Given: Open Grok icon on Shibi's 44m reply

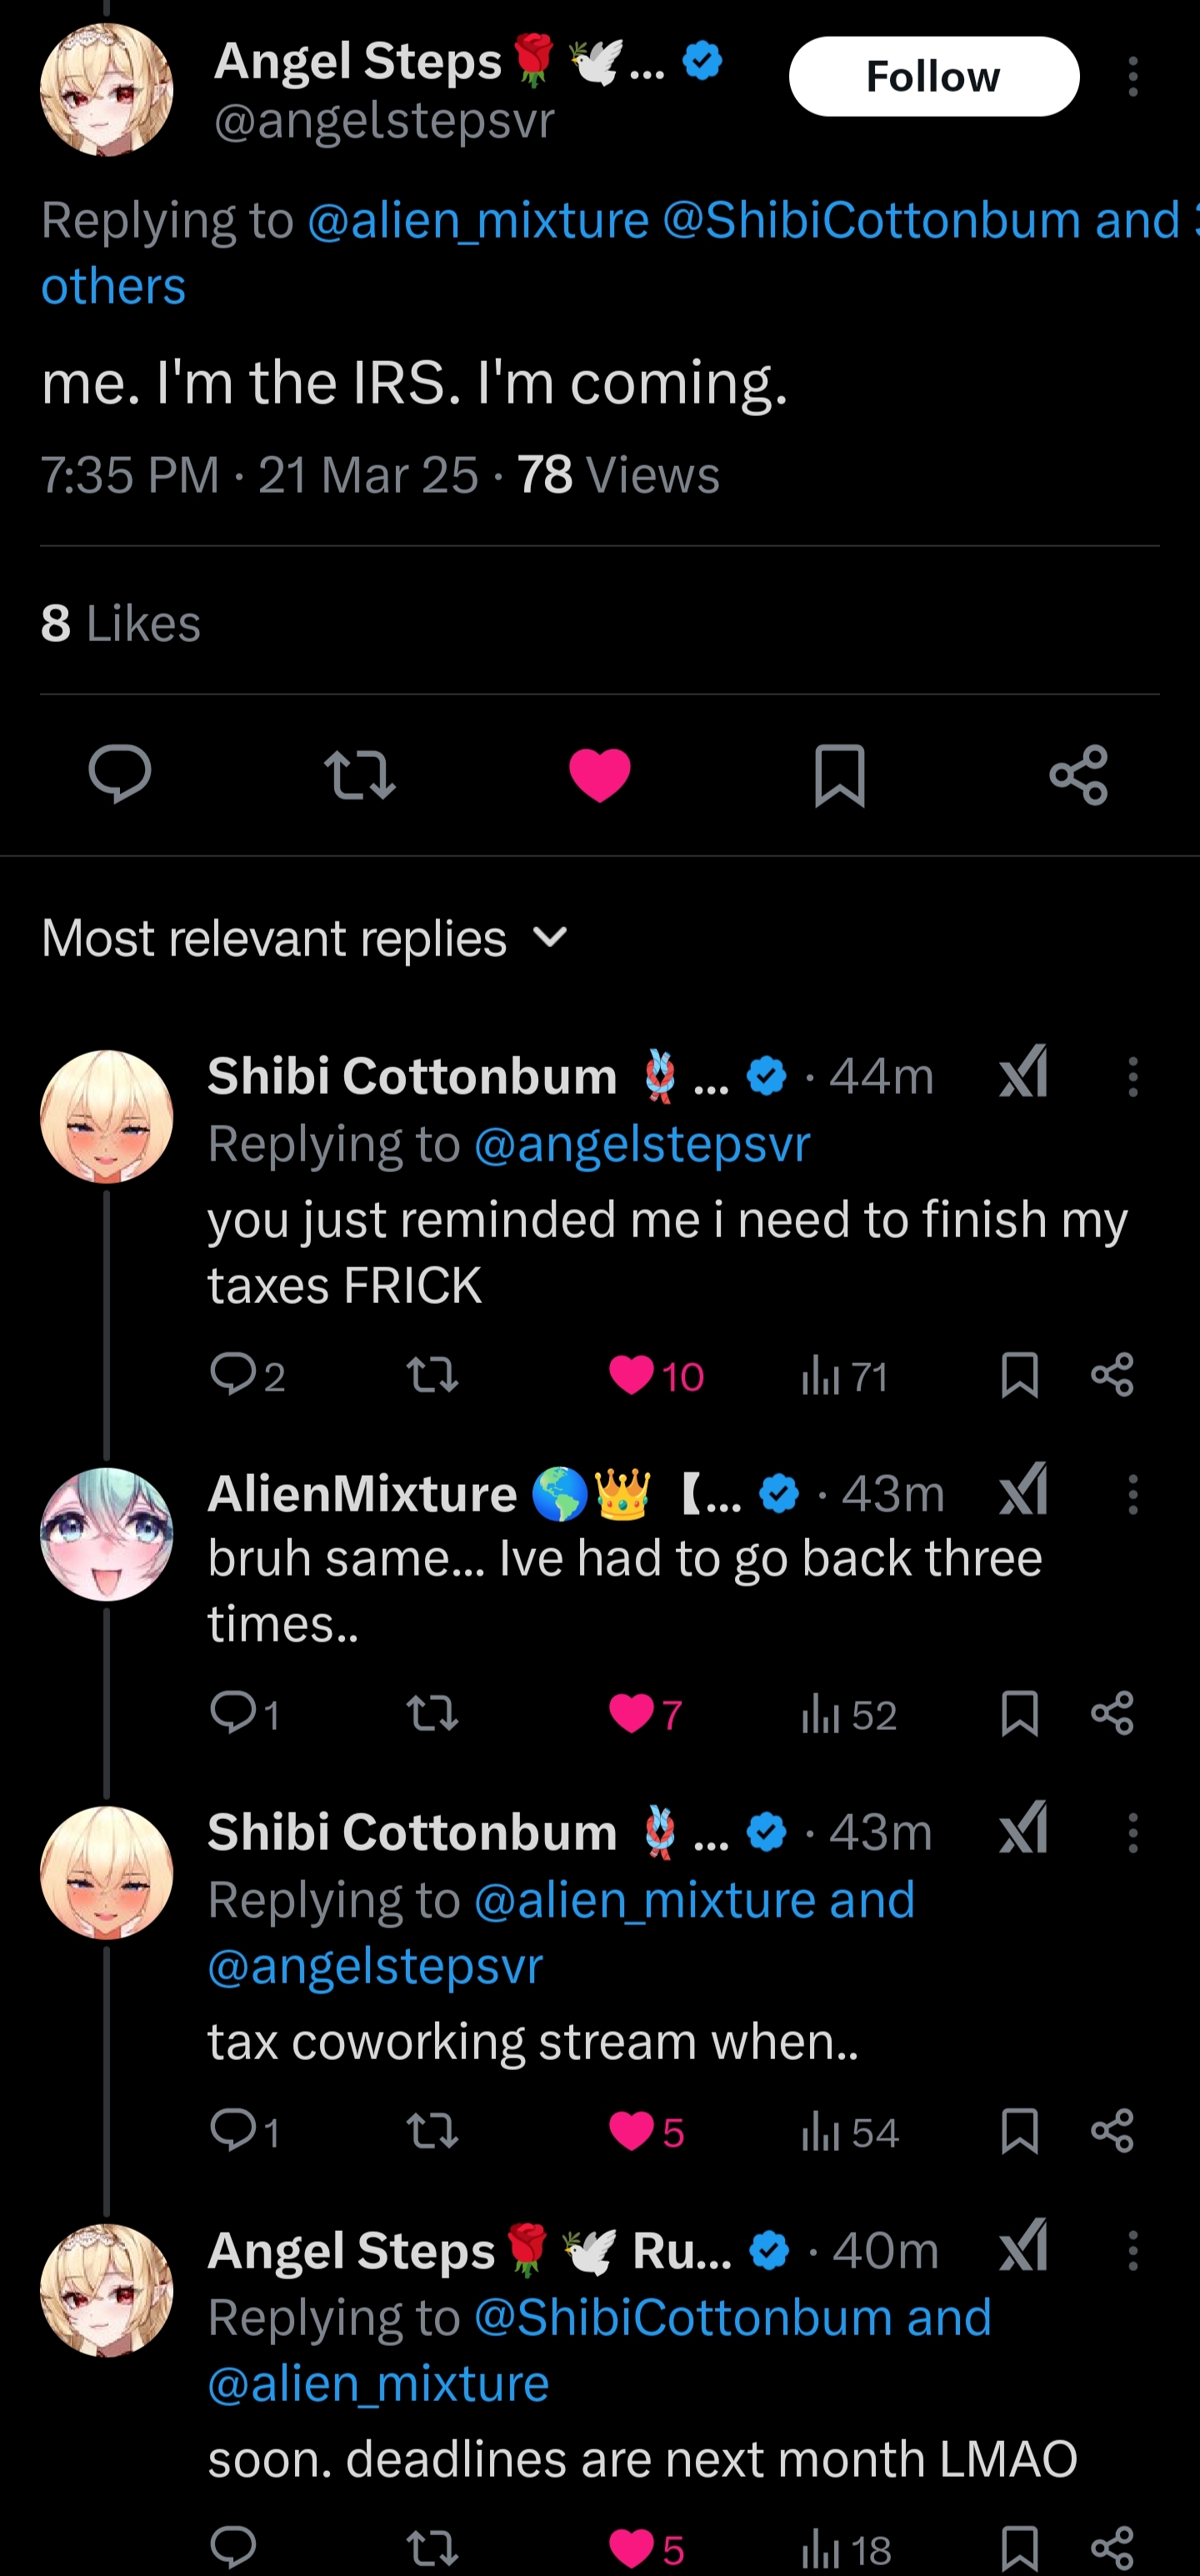Looking at the screenshot, I should (1024, 1073).
